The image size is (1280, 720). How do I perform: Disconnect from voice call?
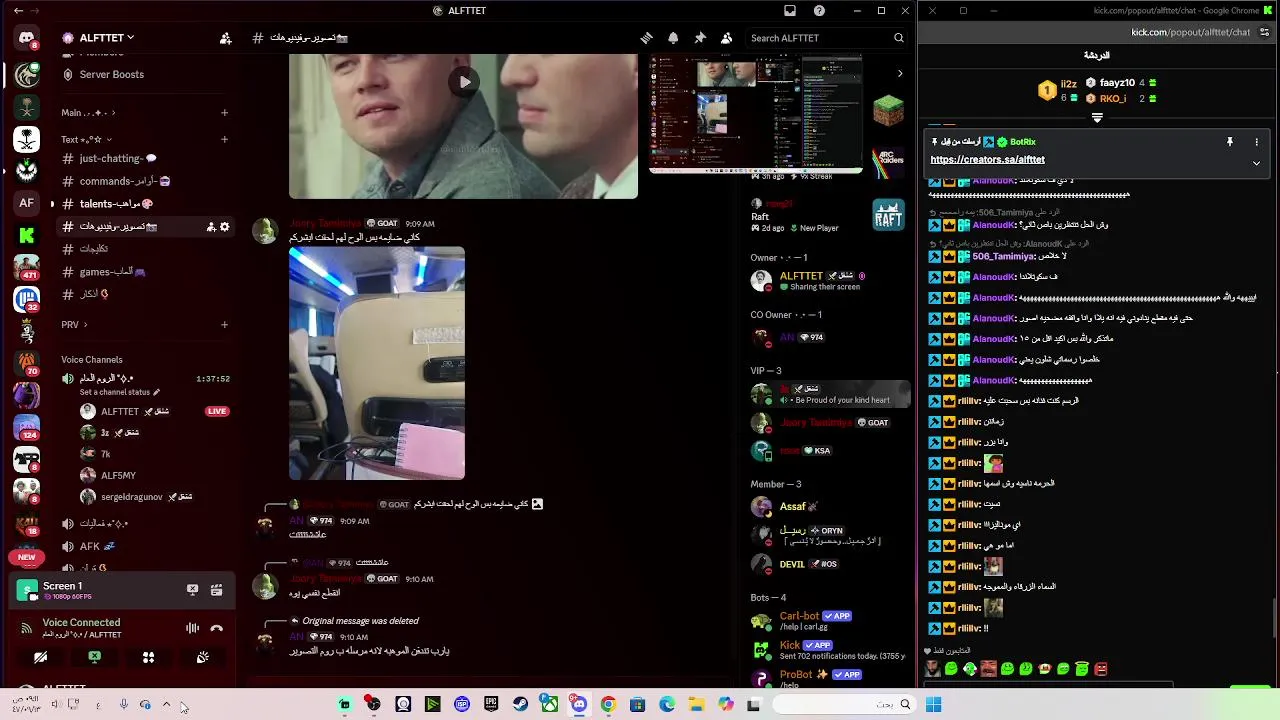coord(216,628)
